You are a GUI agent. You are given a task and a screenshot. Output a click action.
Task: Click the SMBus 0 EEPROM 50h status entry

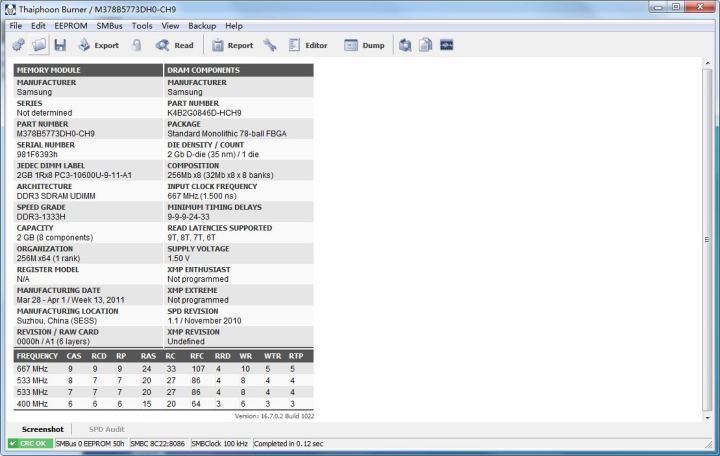[90, 444]
